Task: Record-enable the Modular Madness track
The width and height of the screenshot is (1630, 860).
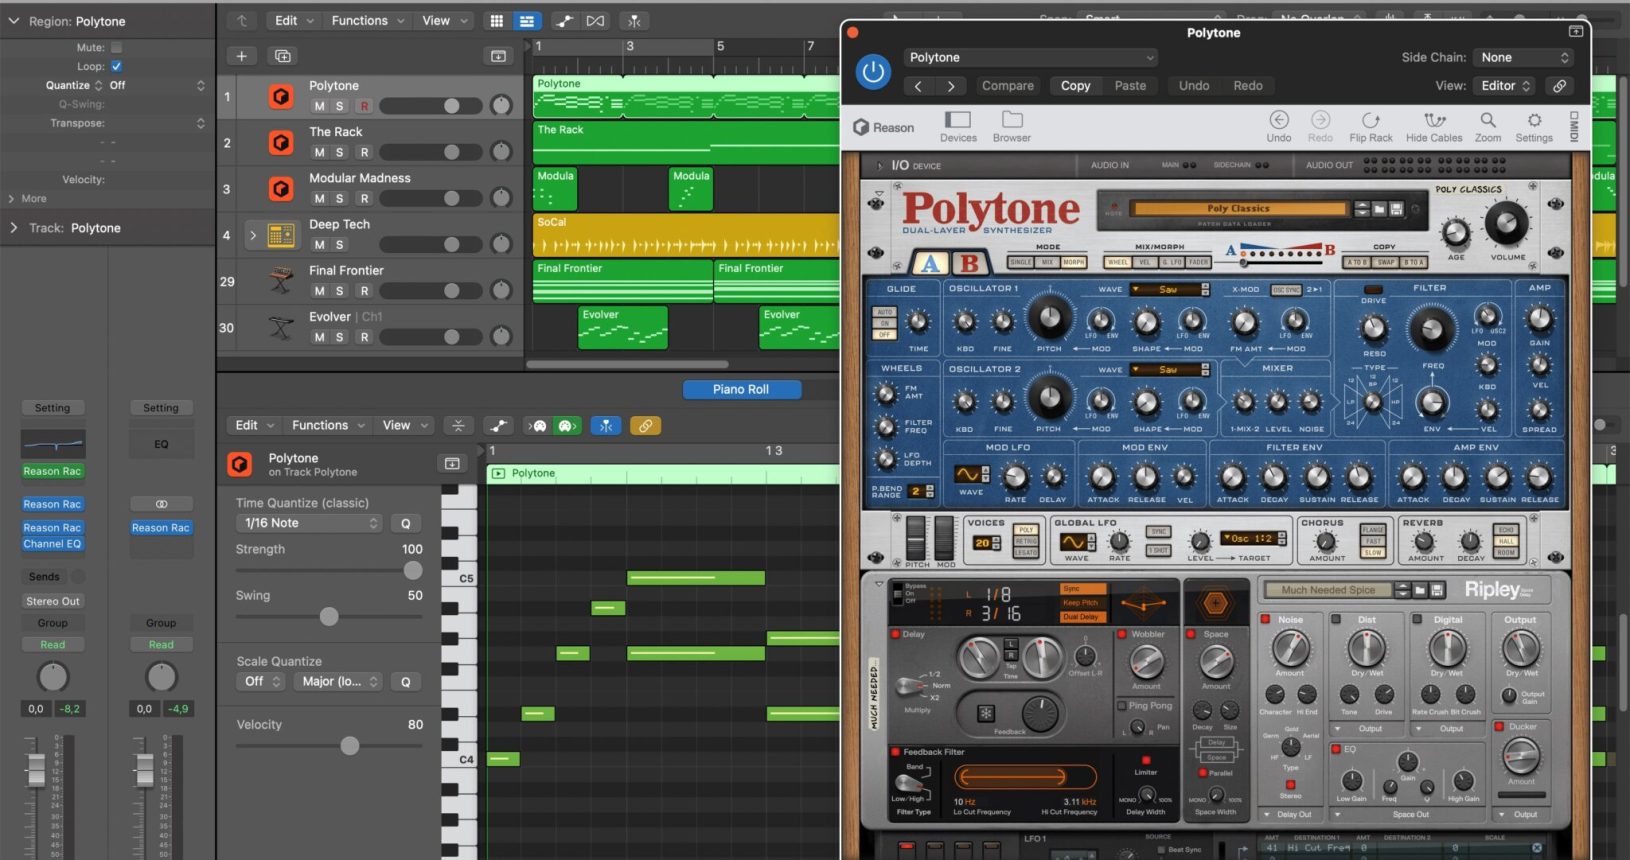Action: (x=364, y=198)
